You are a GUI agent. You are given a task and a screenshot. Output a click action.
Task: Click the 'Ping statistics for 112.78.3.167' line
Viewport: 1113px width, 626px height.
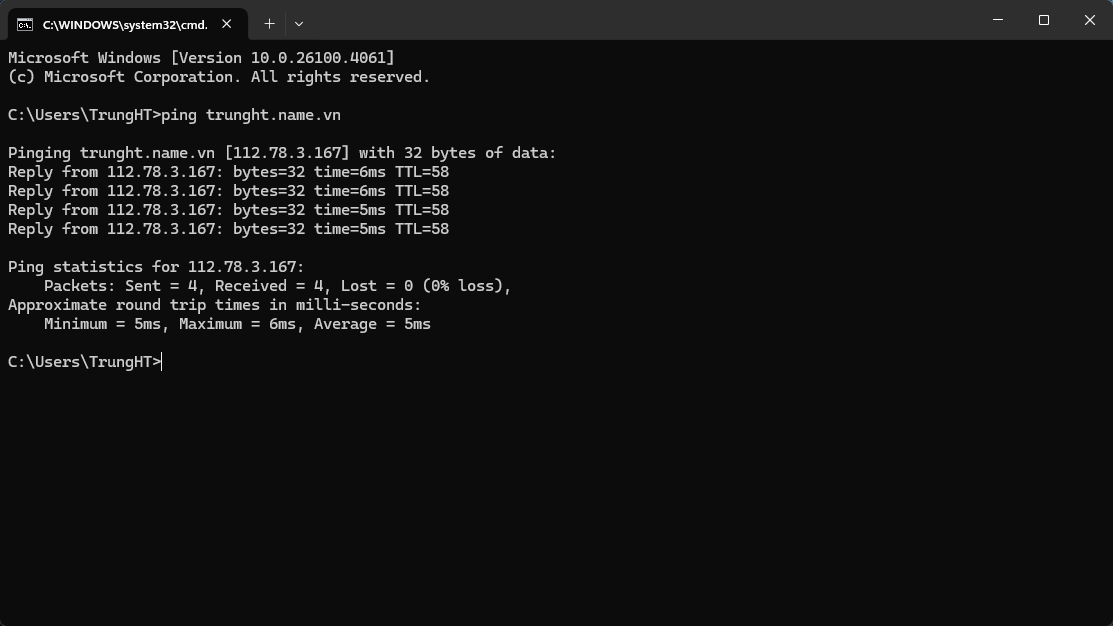tap(156, 267)
